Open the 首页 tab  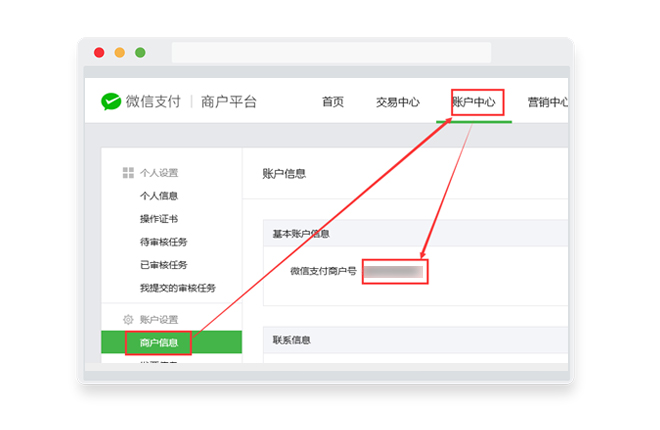(333, 102)
